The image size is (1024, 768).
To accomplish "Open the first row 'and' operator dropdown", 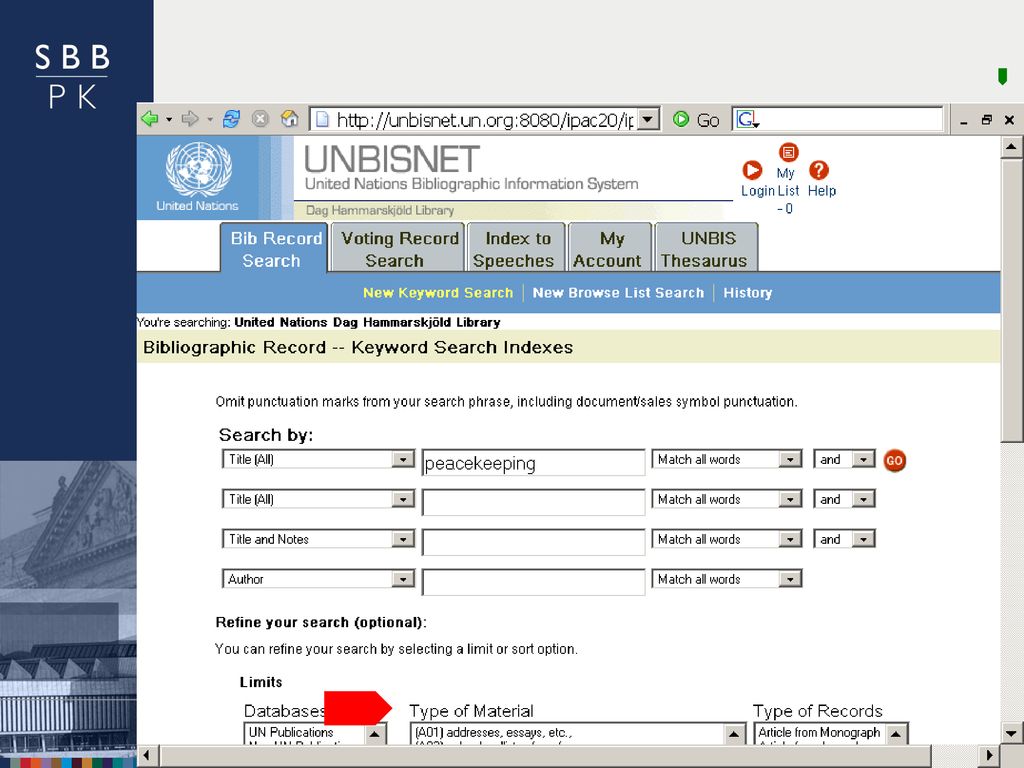I will pyautogui.click(x=863, y=460).
